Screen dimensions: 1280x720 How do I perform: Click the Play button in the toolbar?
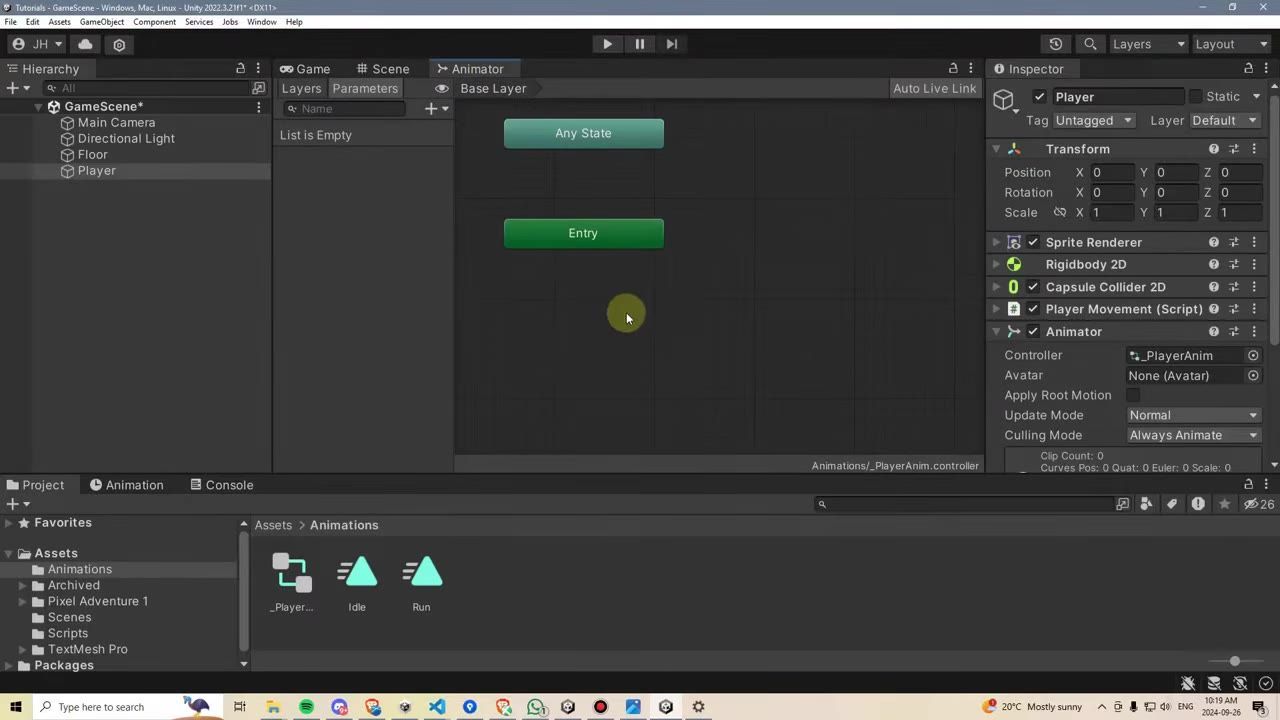(607, 44)
